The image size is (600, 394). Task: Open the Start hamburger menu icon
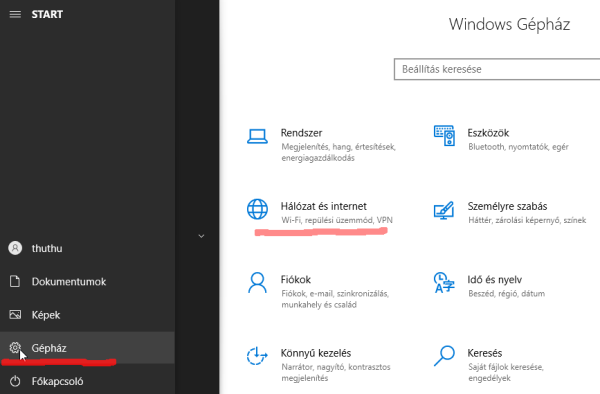click(15, 15)
